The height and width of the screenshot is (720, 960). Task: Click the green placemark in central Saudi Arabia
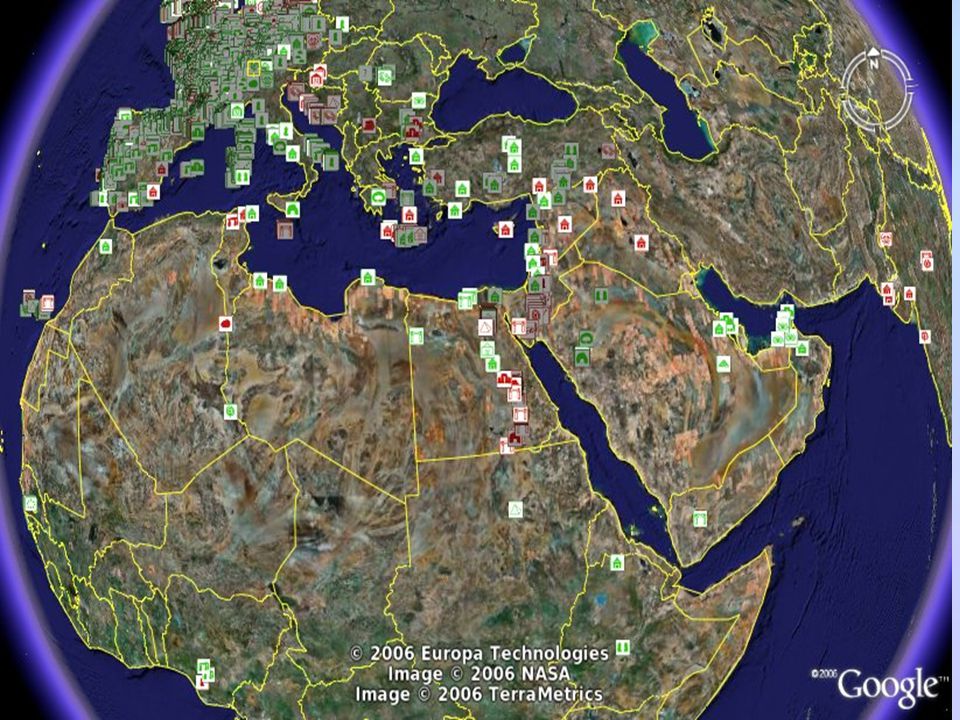pos(723,364)
